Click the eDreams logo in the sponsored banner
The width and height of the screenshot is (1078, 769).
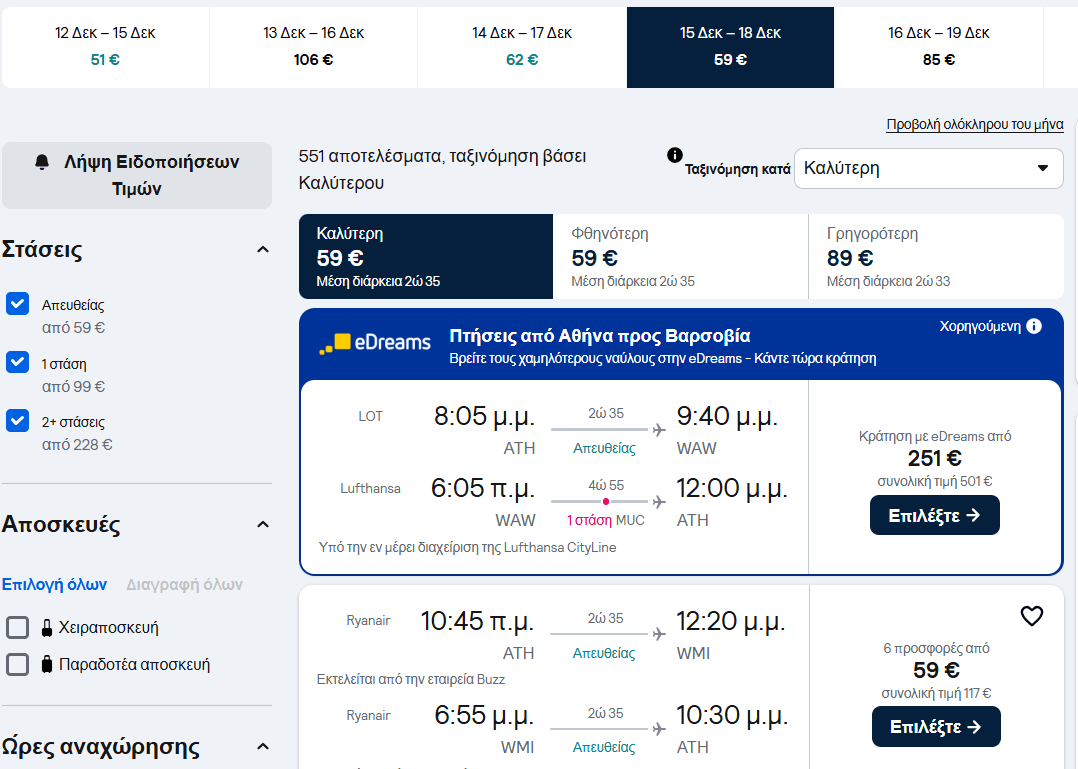click(375, 343)
